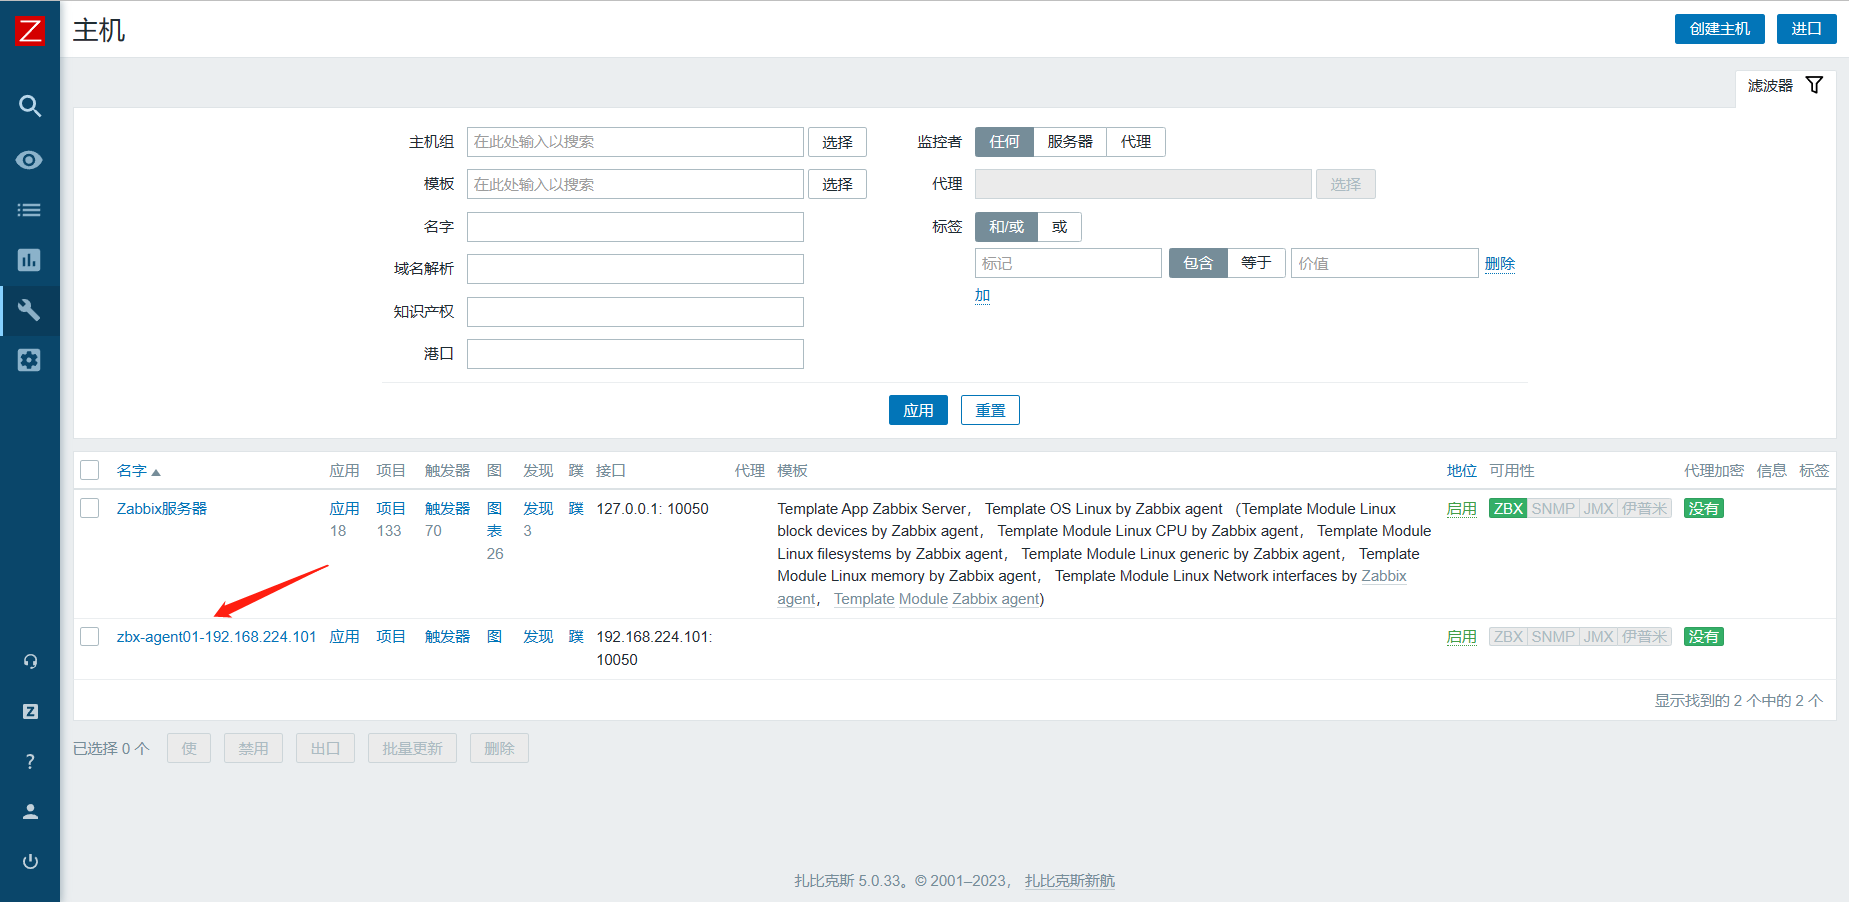
Task: Select 代理 in the 监控者 options
Action: [x=1136, y=142]
